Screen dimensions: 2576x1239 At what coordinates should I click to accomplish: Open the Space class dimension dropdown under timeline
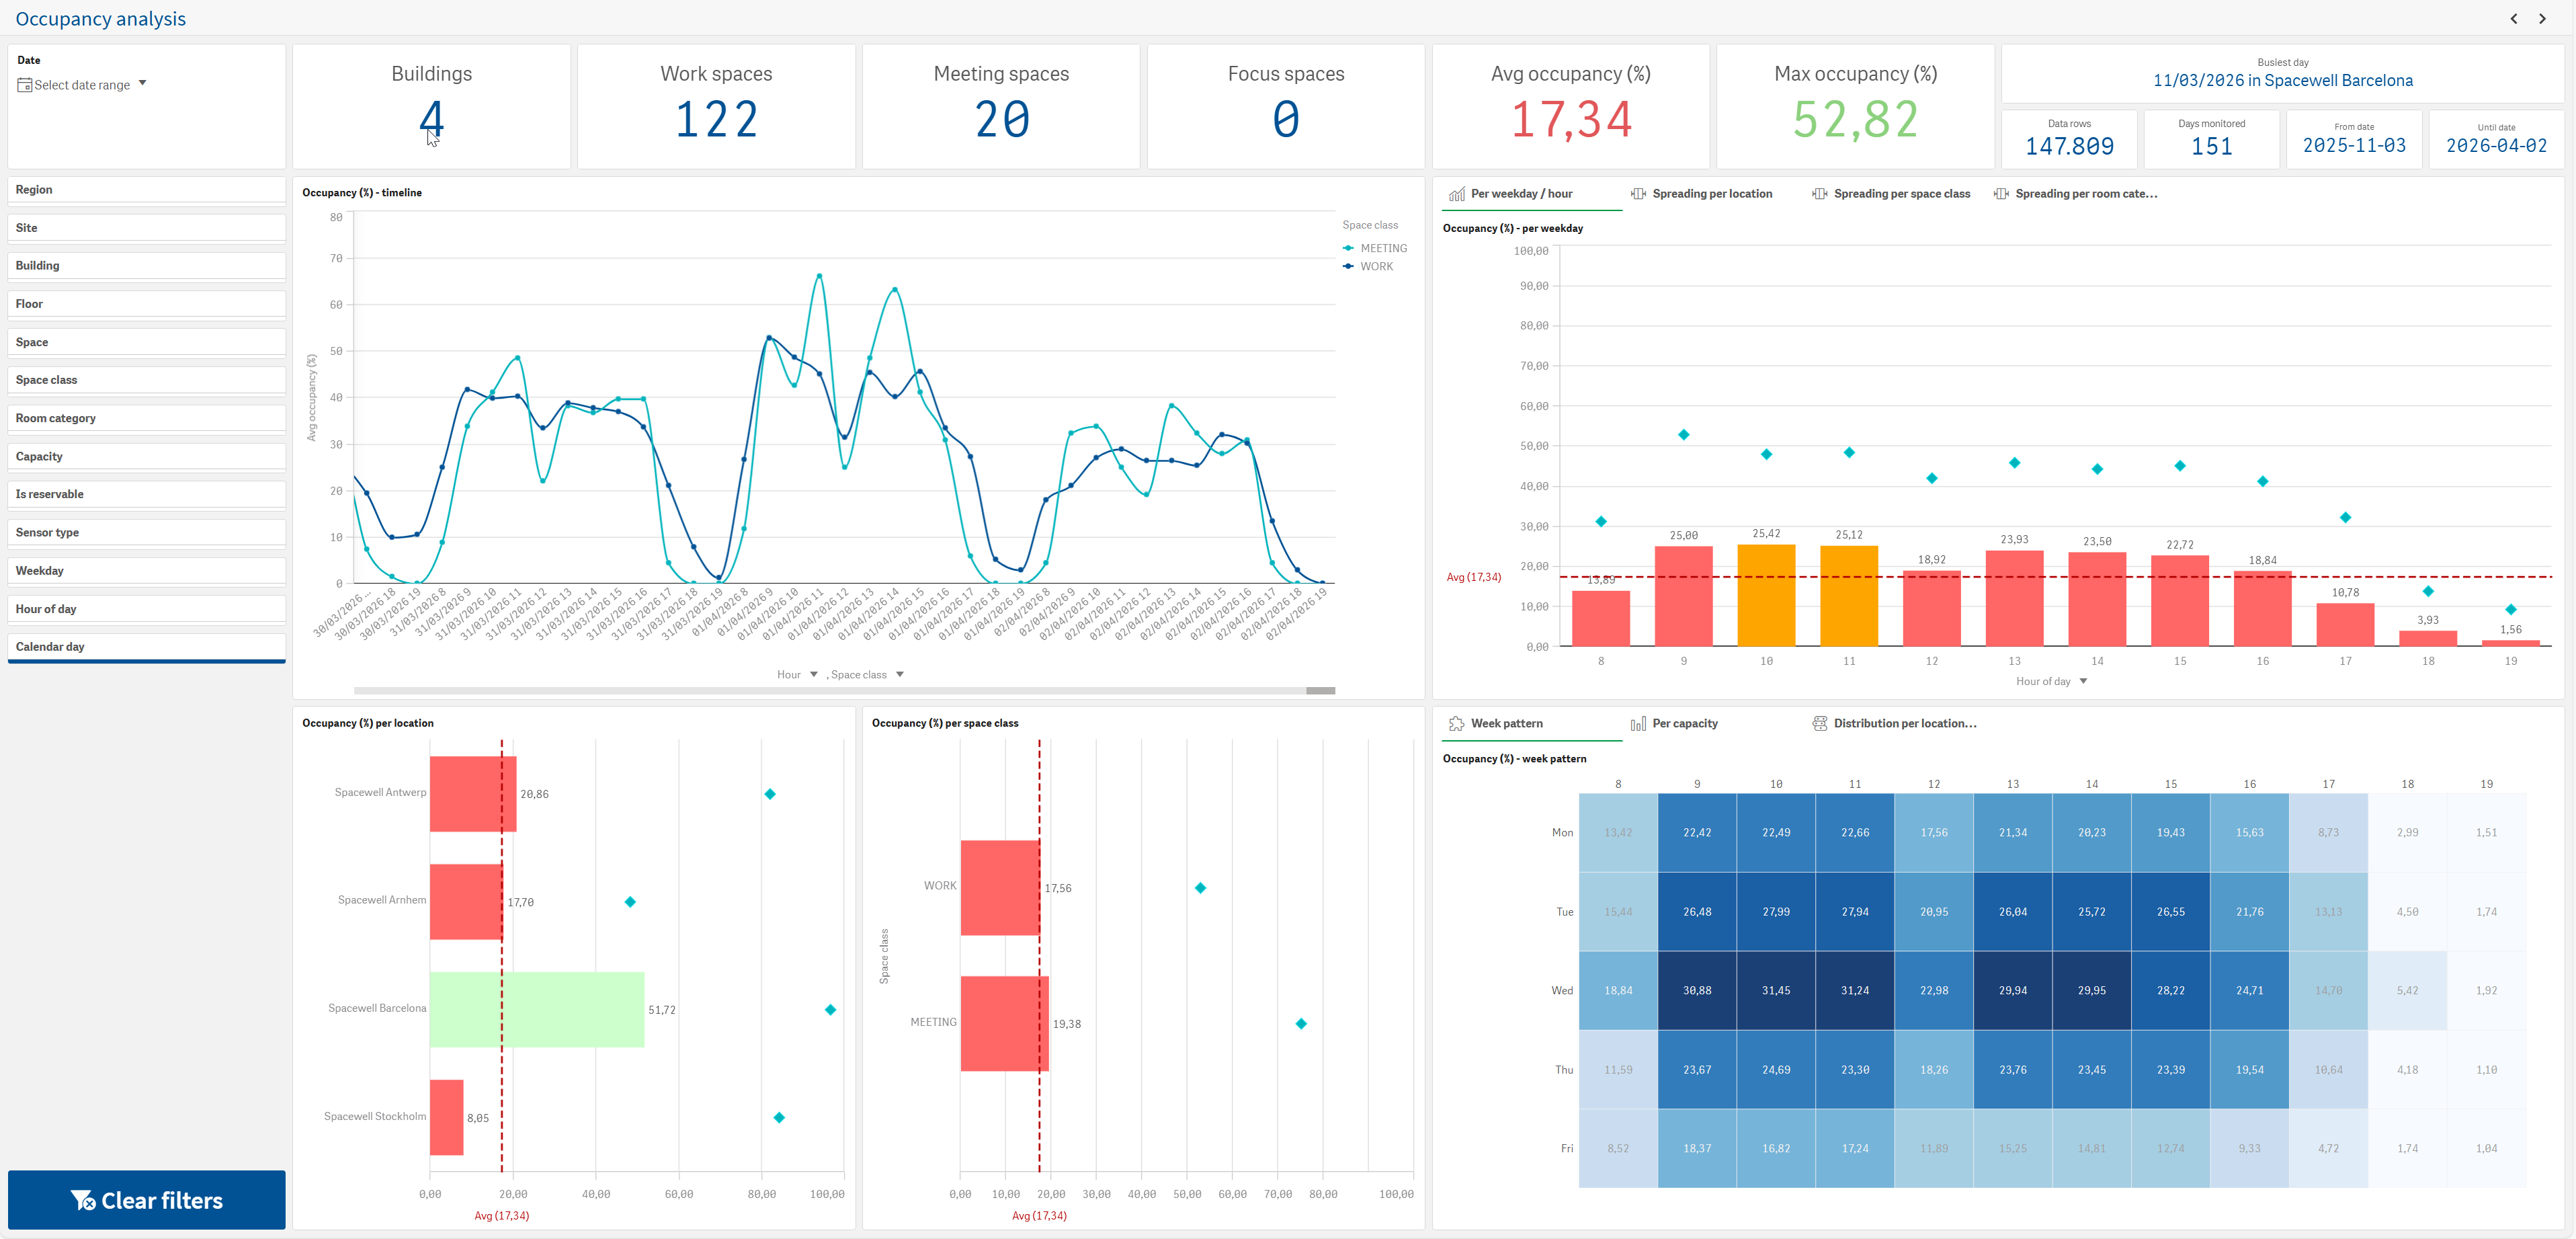click(867, 675)
